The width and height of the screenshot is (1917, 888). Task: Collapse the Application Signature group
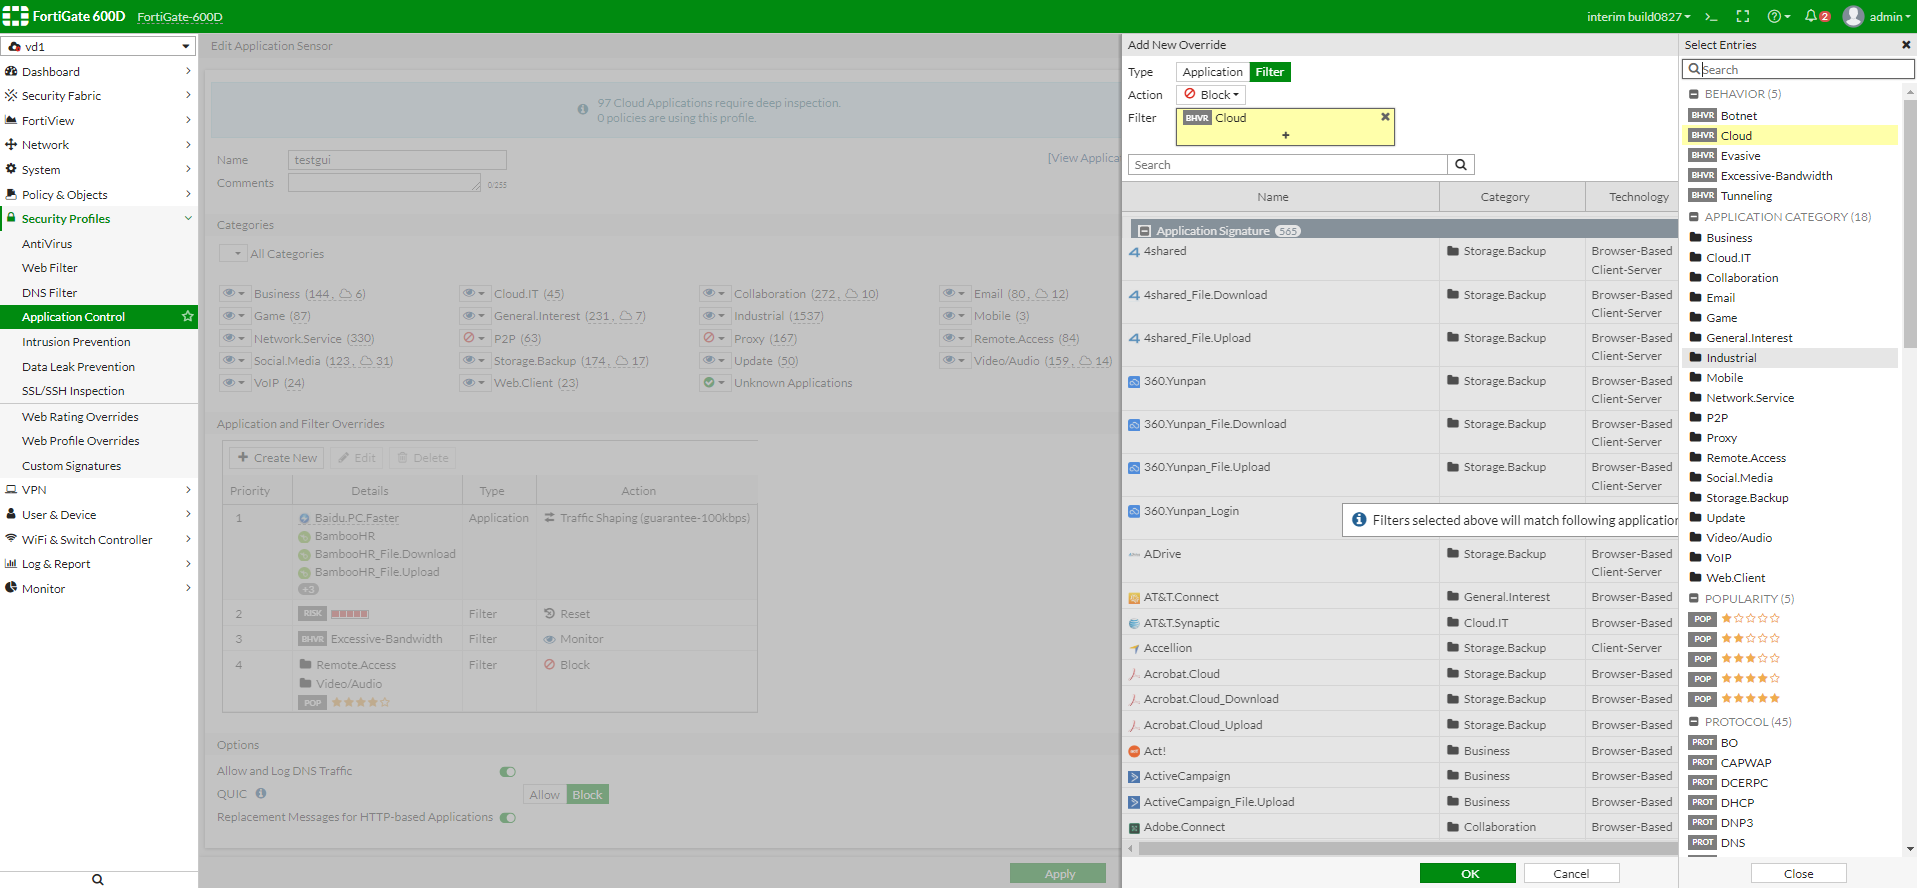(x=1145, y=231)
